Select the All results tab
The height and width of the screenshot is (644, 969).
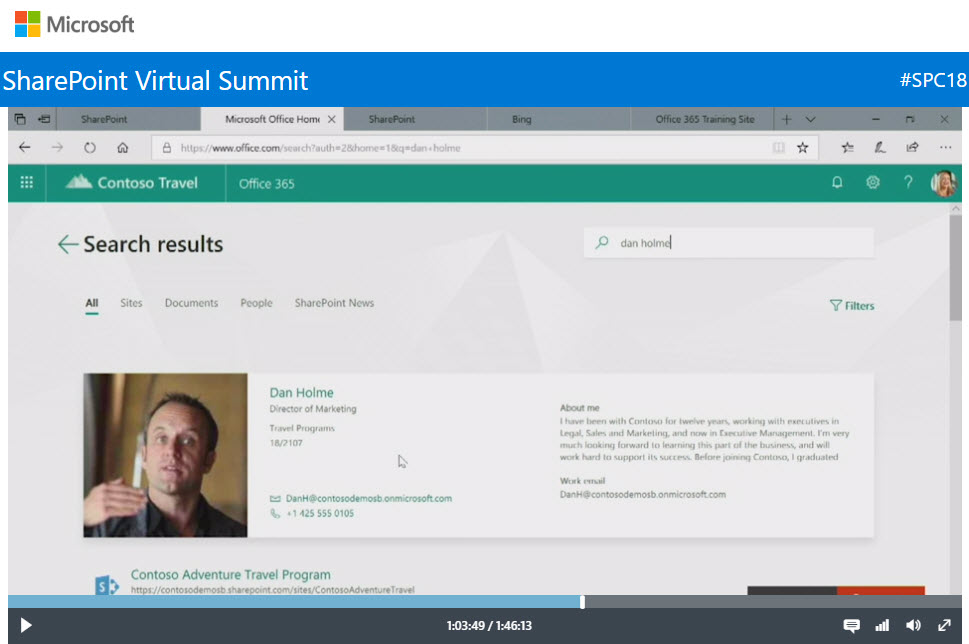91,303
